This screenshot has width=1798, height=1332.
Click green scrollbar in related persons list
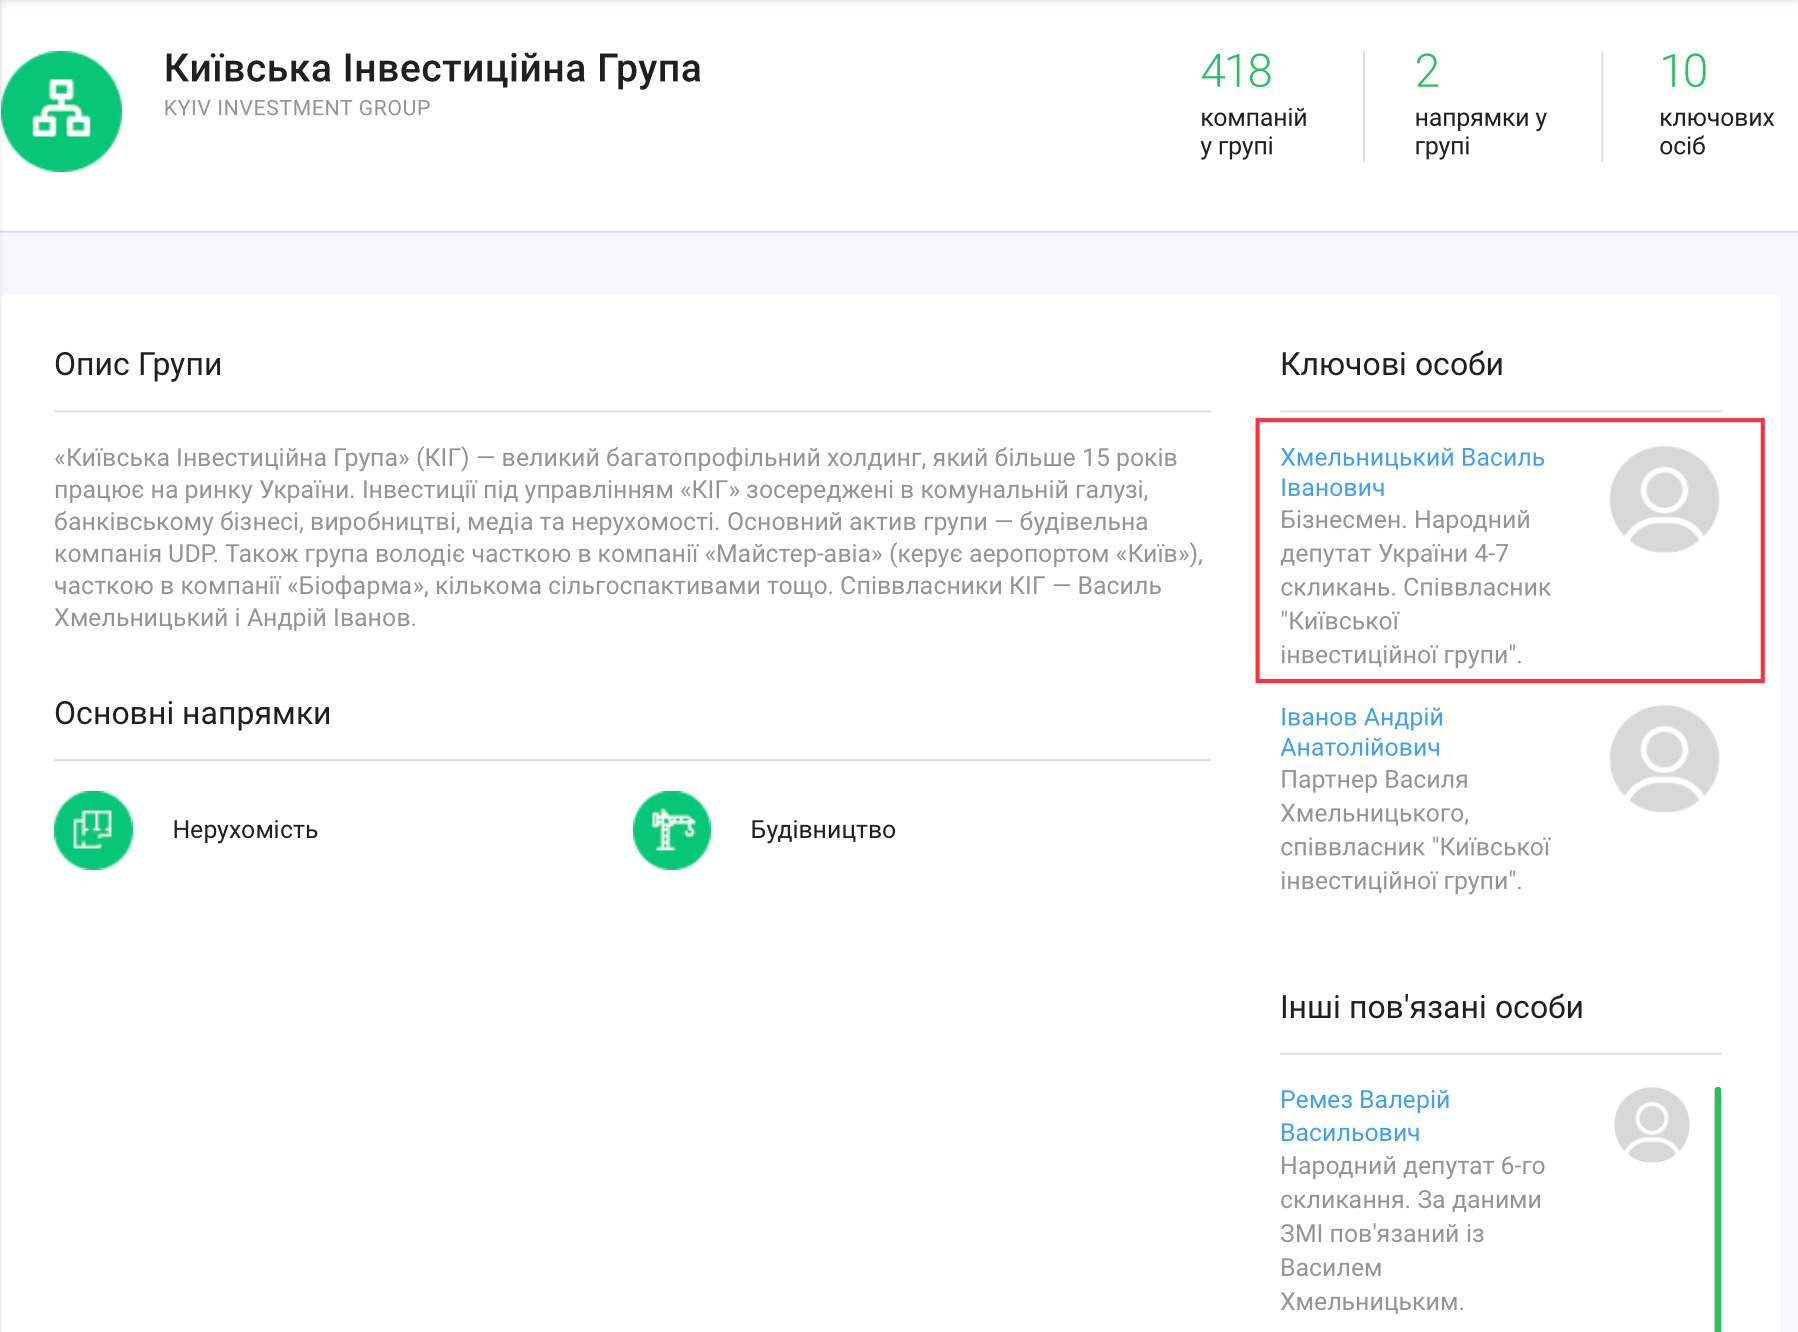(1717, 1208)
